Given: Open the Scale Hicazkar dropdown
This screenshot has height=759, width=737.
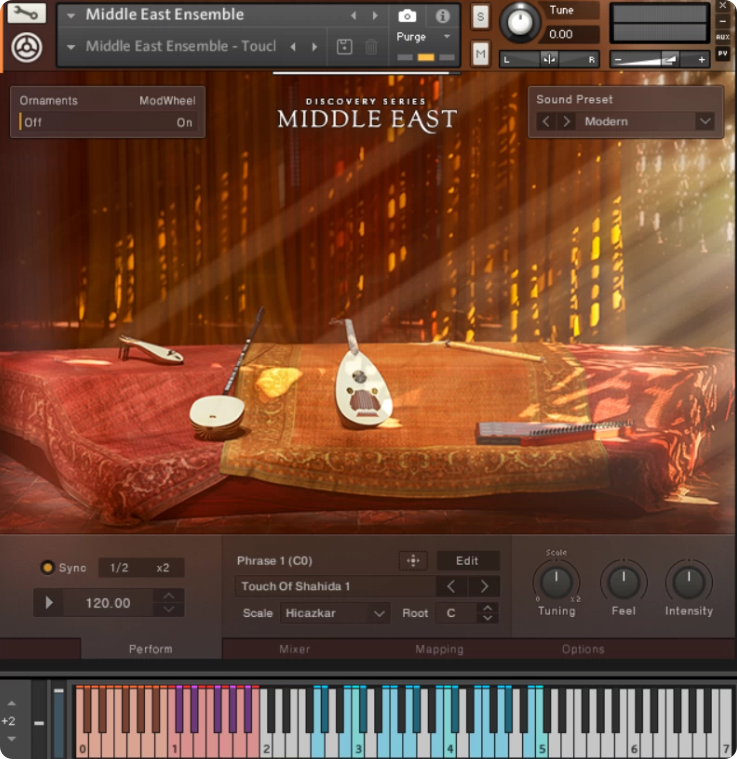Looking at the screenshot, I should point(335,613).
